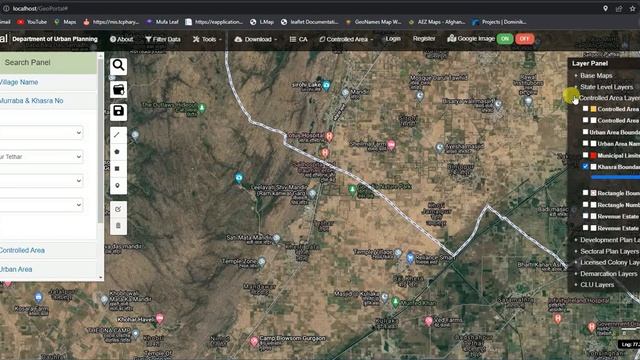Open the Maps bookmark
Screen dimensions: 640x360
[x=65, y=22]
